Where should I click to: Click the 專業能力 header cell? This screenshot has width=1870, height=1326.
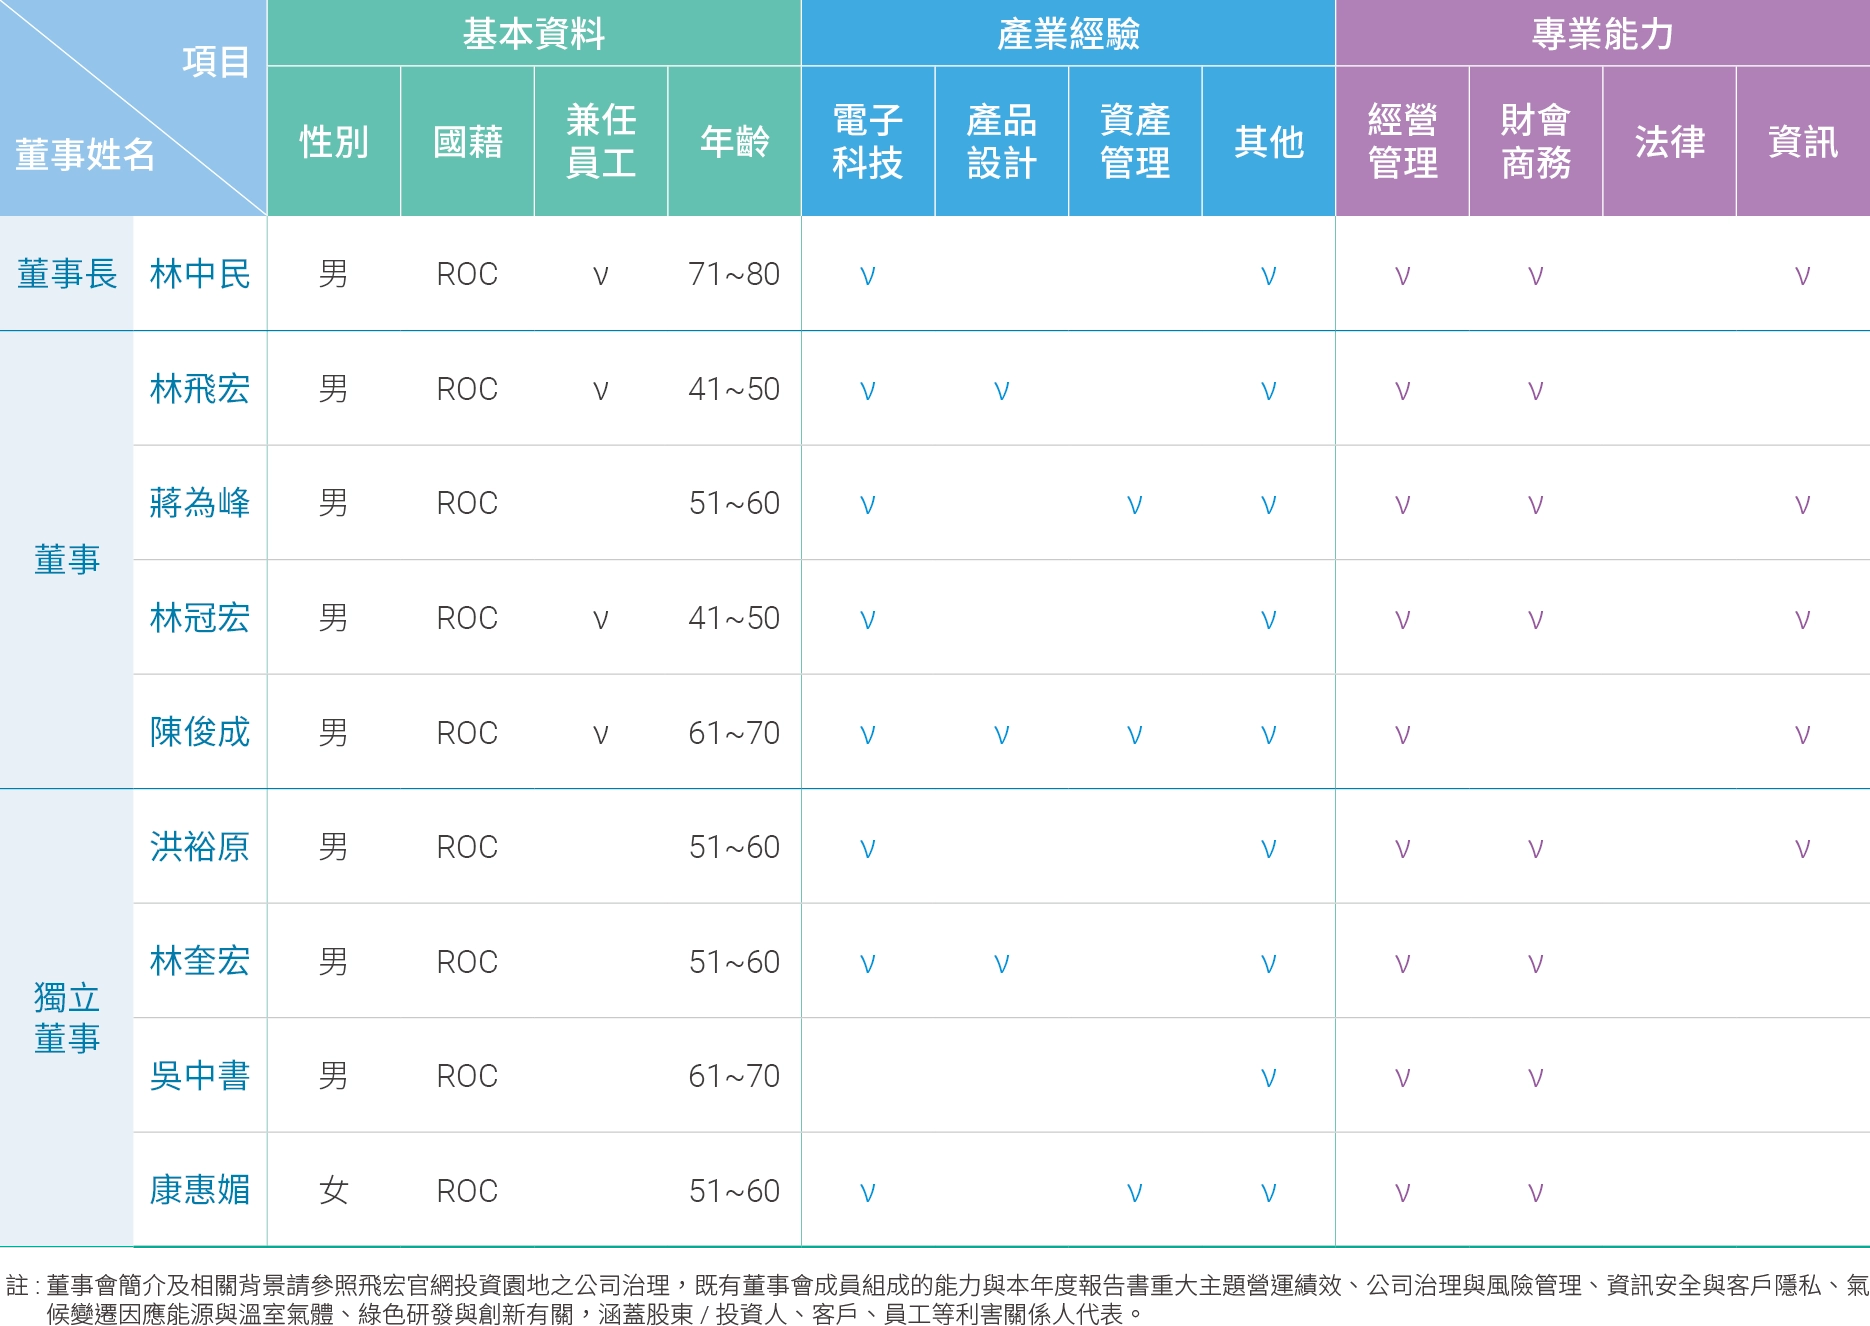pos(1603,33)
